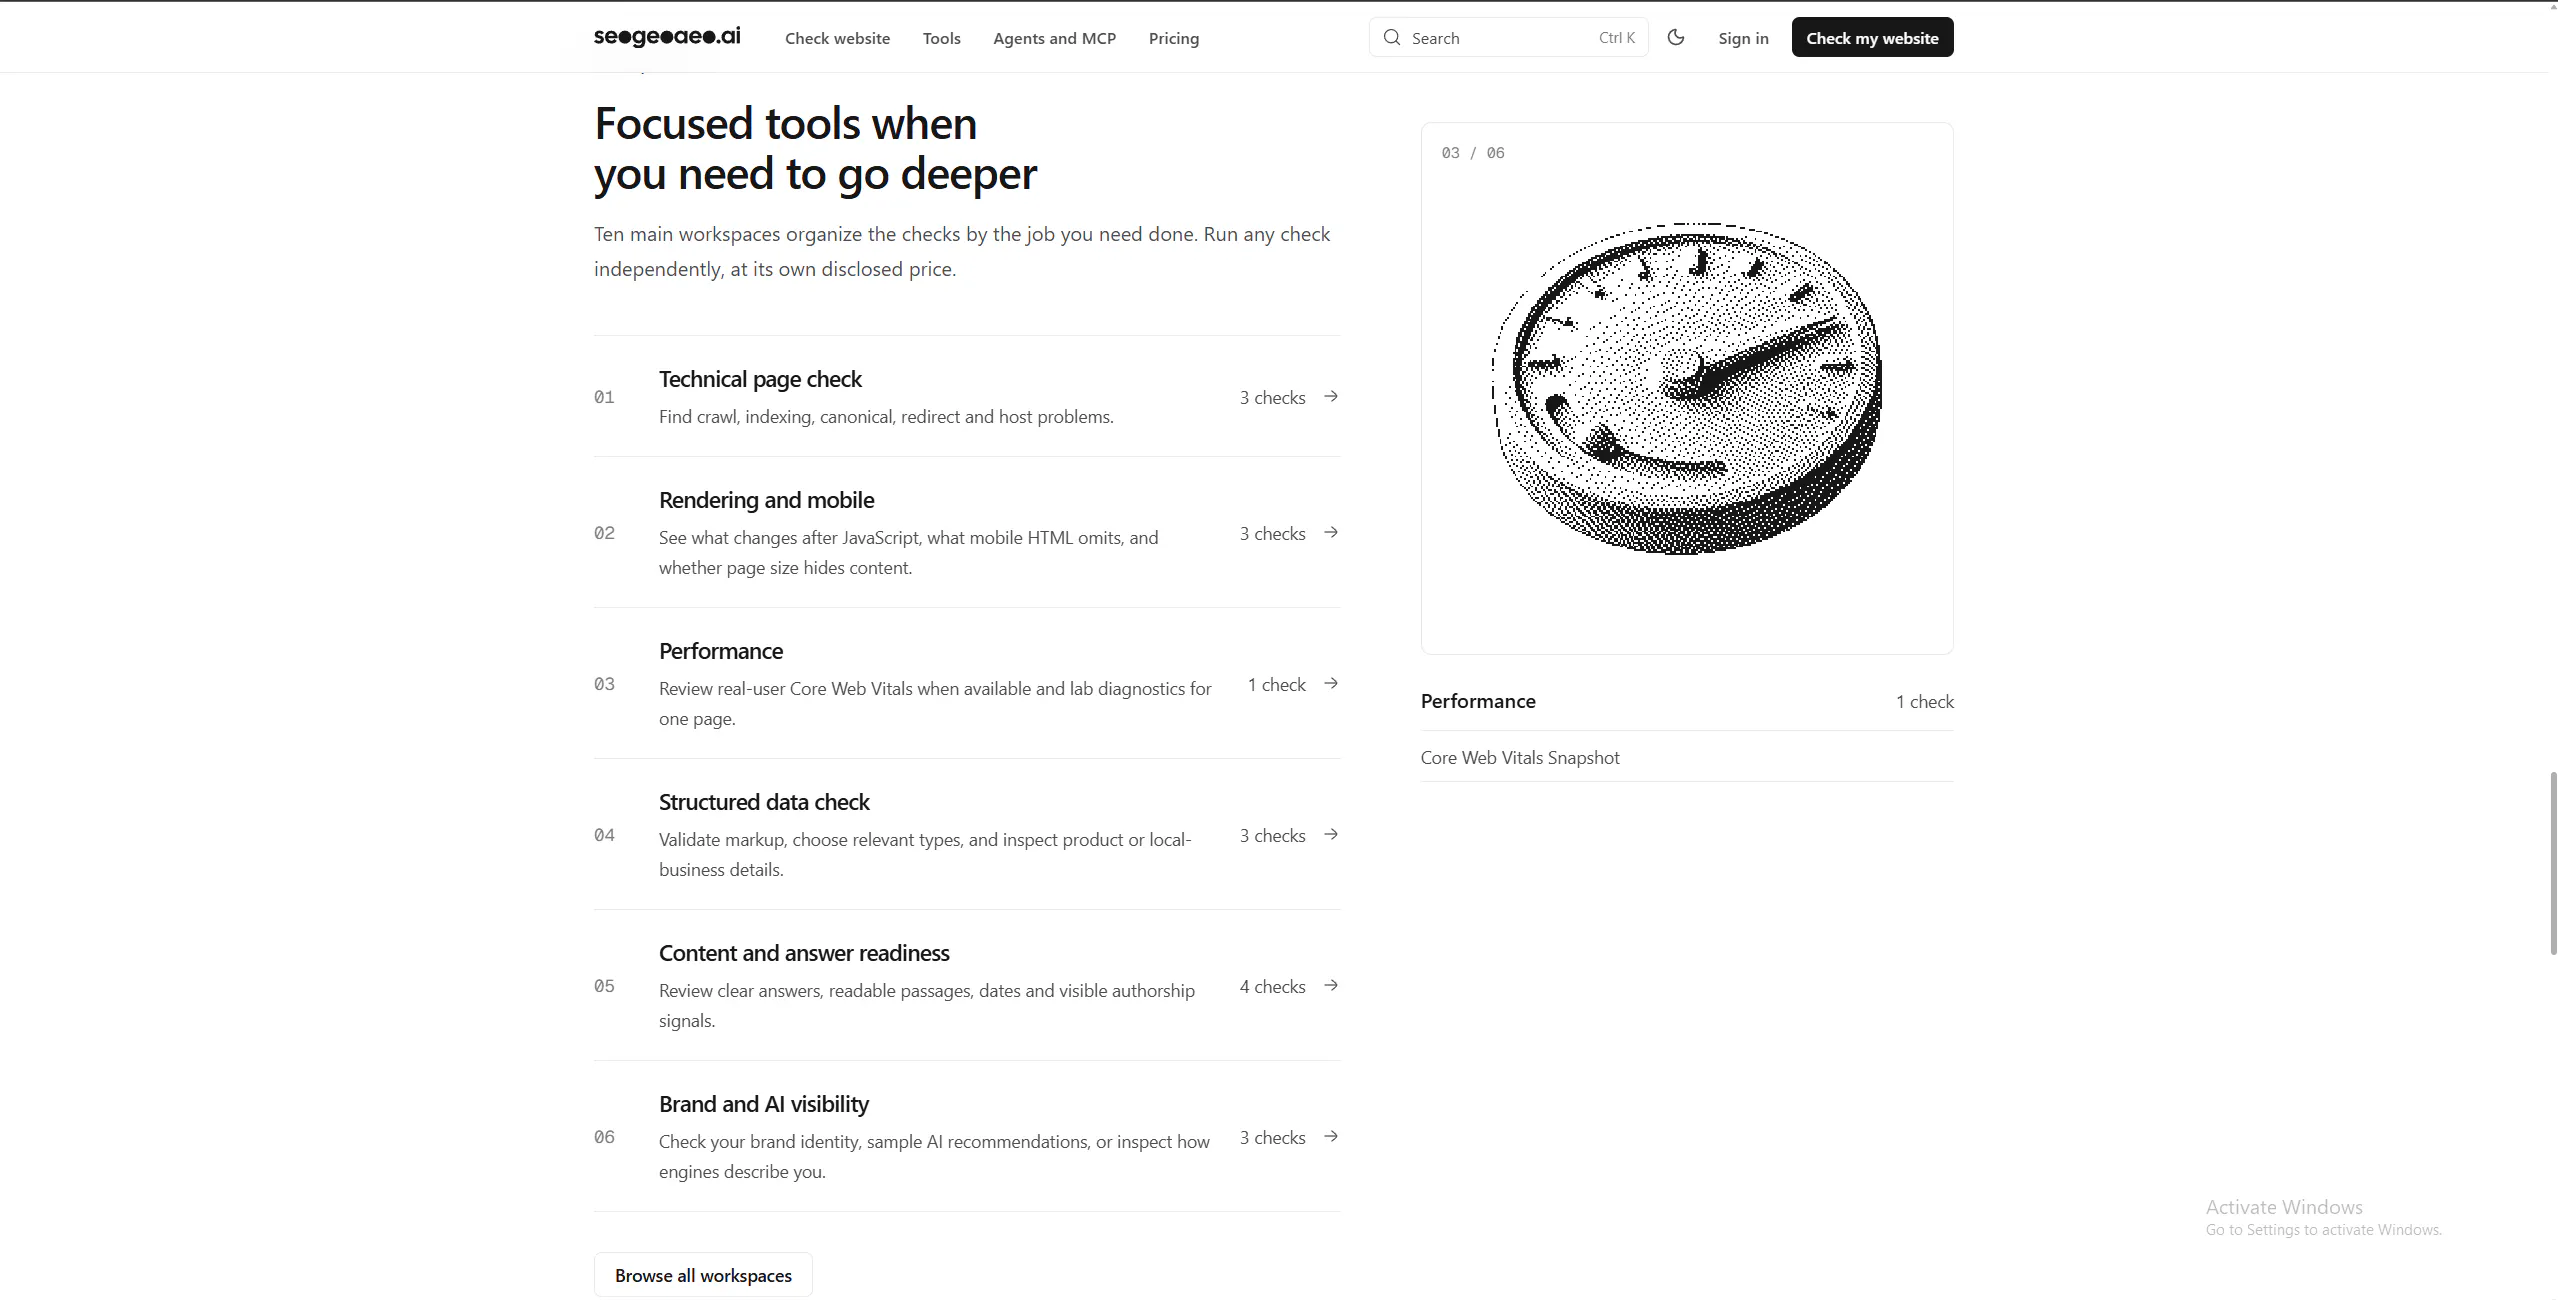2558x1300 pixels.
Task: Click Check my website button
Action: click(x=1872, y=37)
